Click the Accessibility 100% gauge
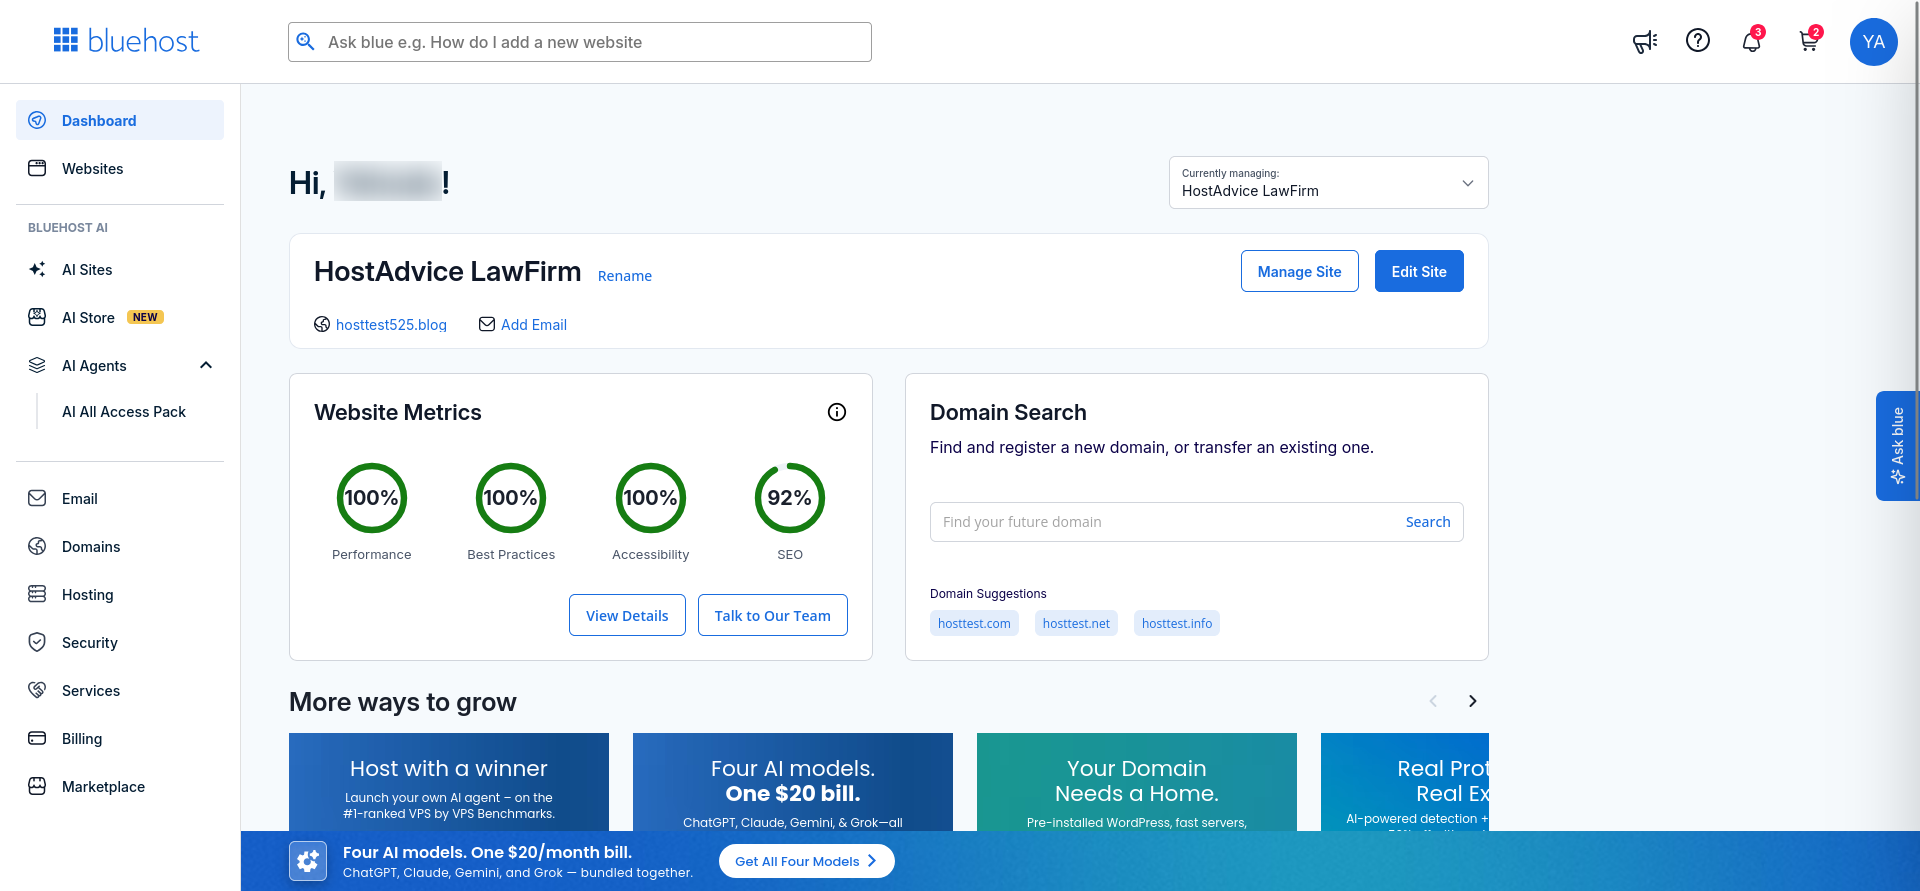The width and height of the screenshot is (1920, 891). [651, 498]
